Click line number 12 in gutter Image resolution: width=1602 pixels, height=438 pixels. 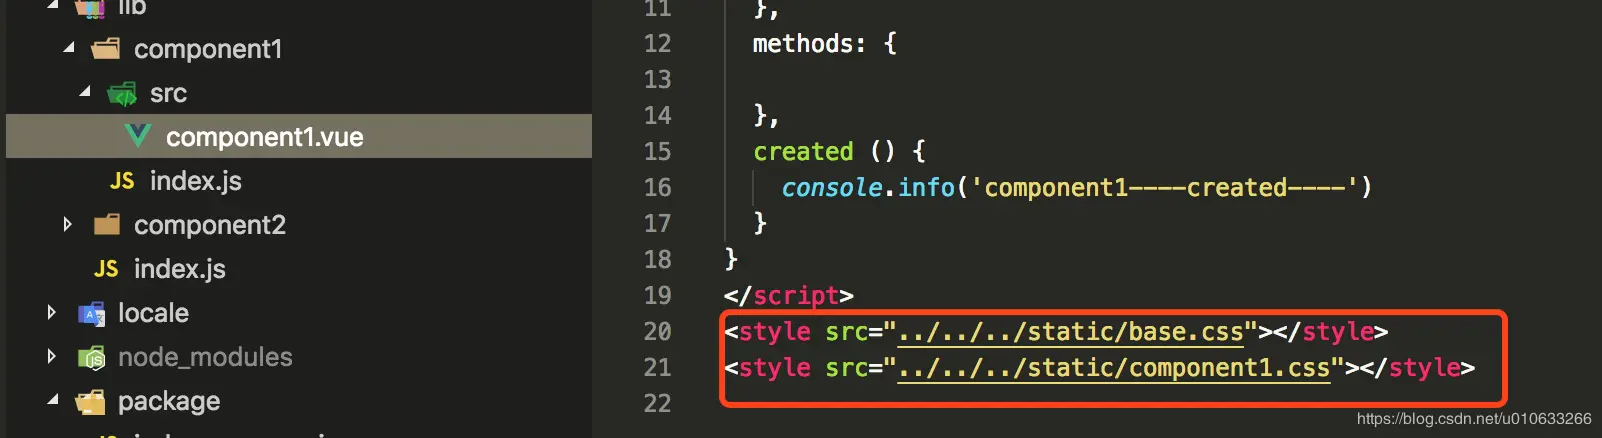657,43
